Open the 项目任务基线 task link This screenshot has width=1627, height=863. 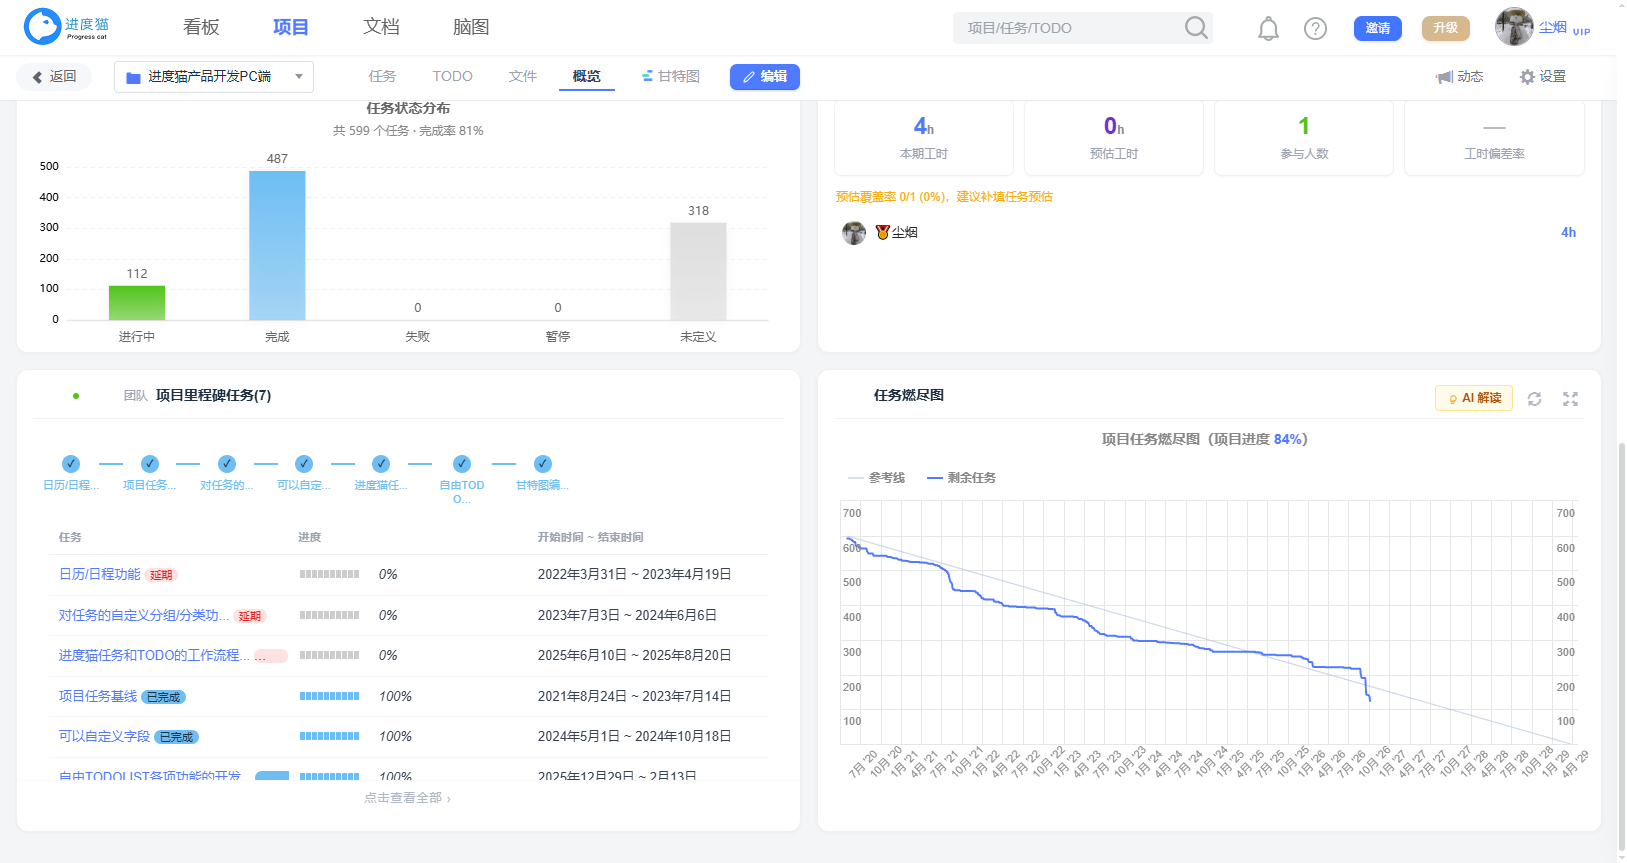98,697
